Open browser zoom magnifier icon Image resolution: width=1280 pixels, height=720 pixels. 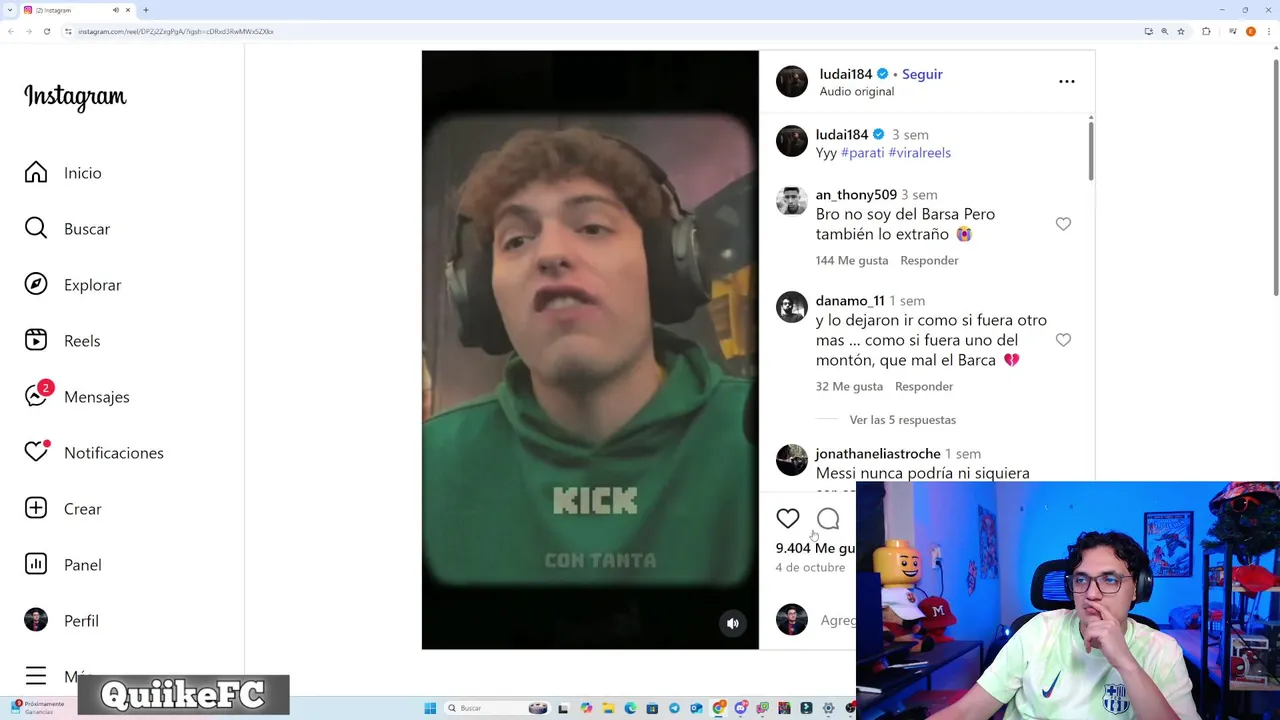tap(1164, 31)
